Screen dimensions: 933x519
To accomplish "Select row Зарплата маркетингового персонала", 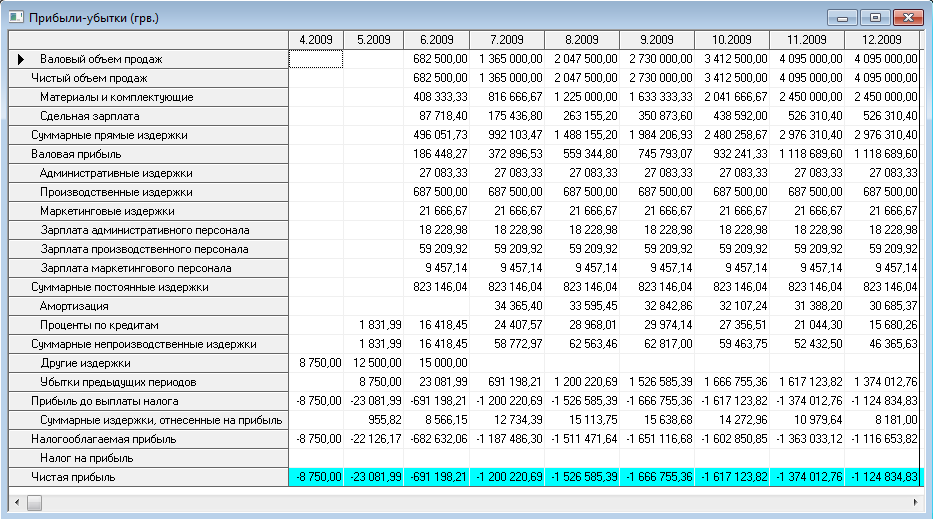I will pyautogui.click(x=149, y=268).
